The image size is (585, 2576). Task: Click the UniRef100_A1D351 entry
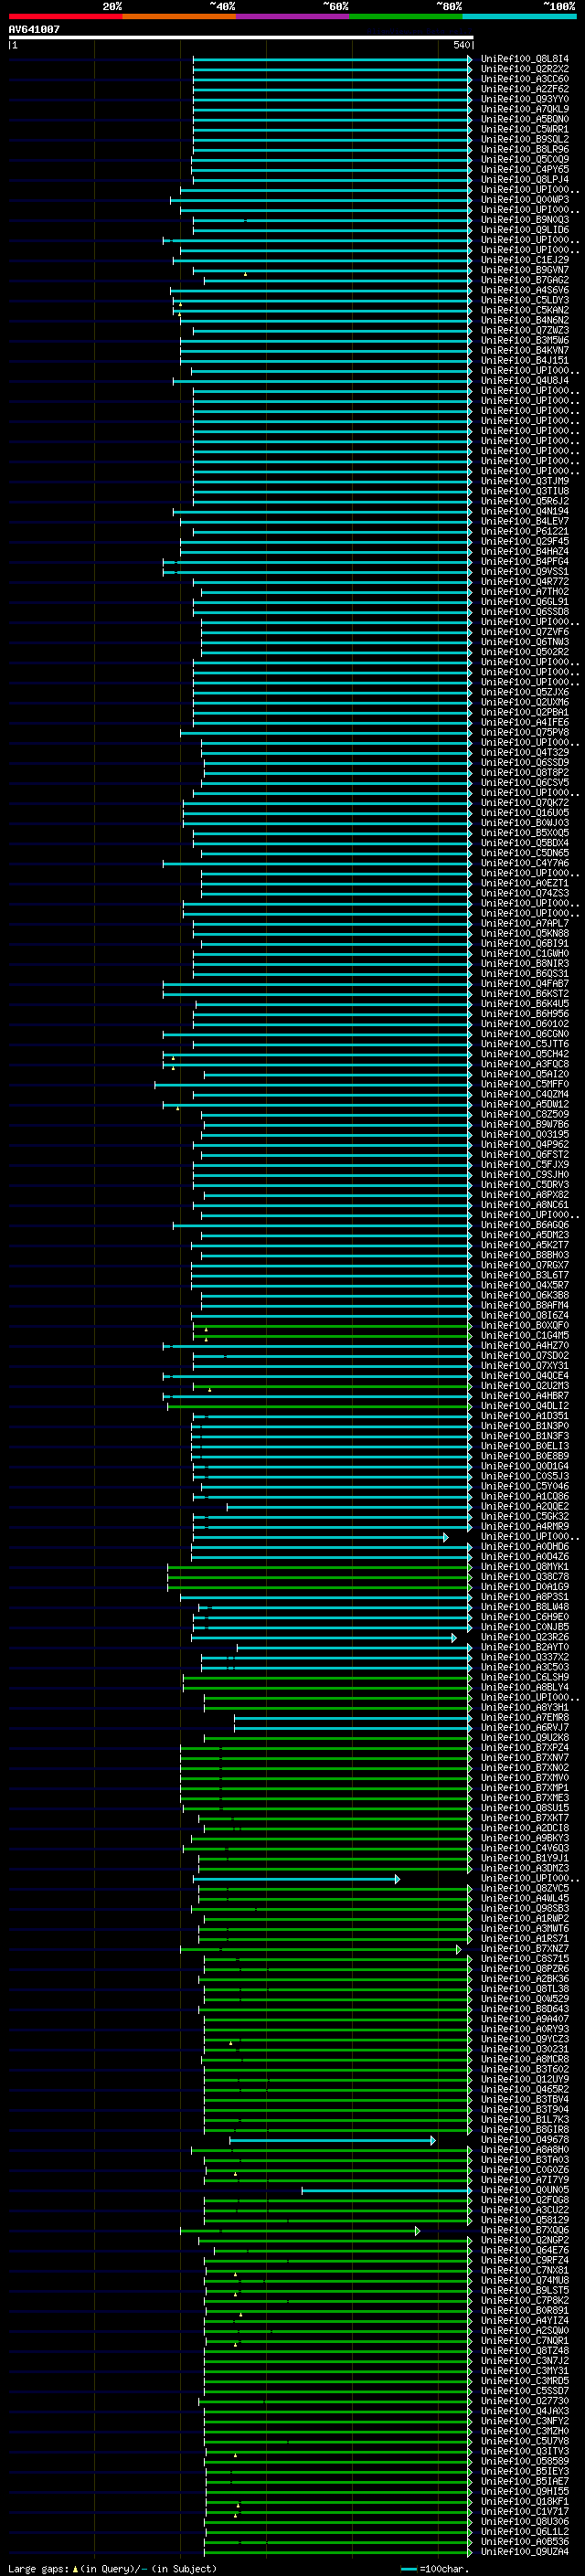[x=524, y=1416]
